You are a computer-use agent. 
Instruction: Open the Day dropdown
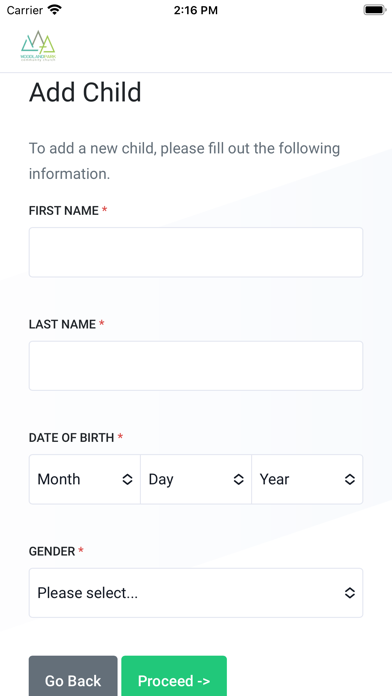pos(196,479)
